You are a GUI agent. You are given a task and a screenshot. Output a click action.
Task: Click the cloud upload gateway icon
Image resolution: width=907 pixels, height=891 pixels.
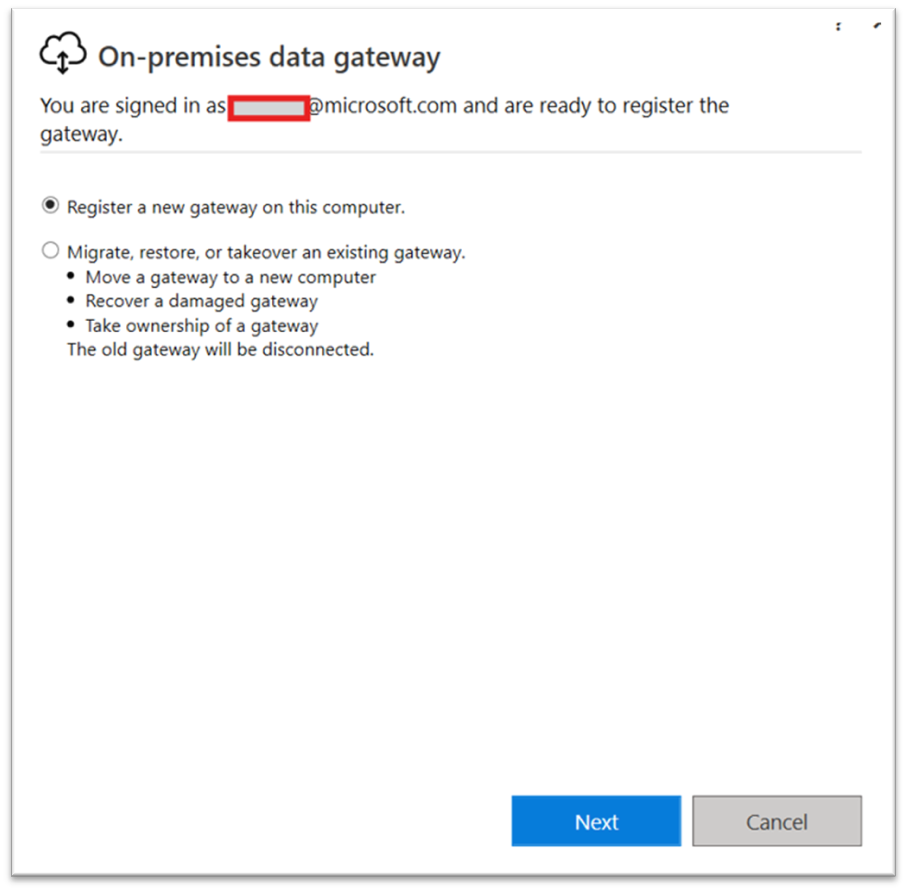point(63,53)
